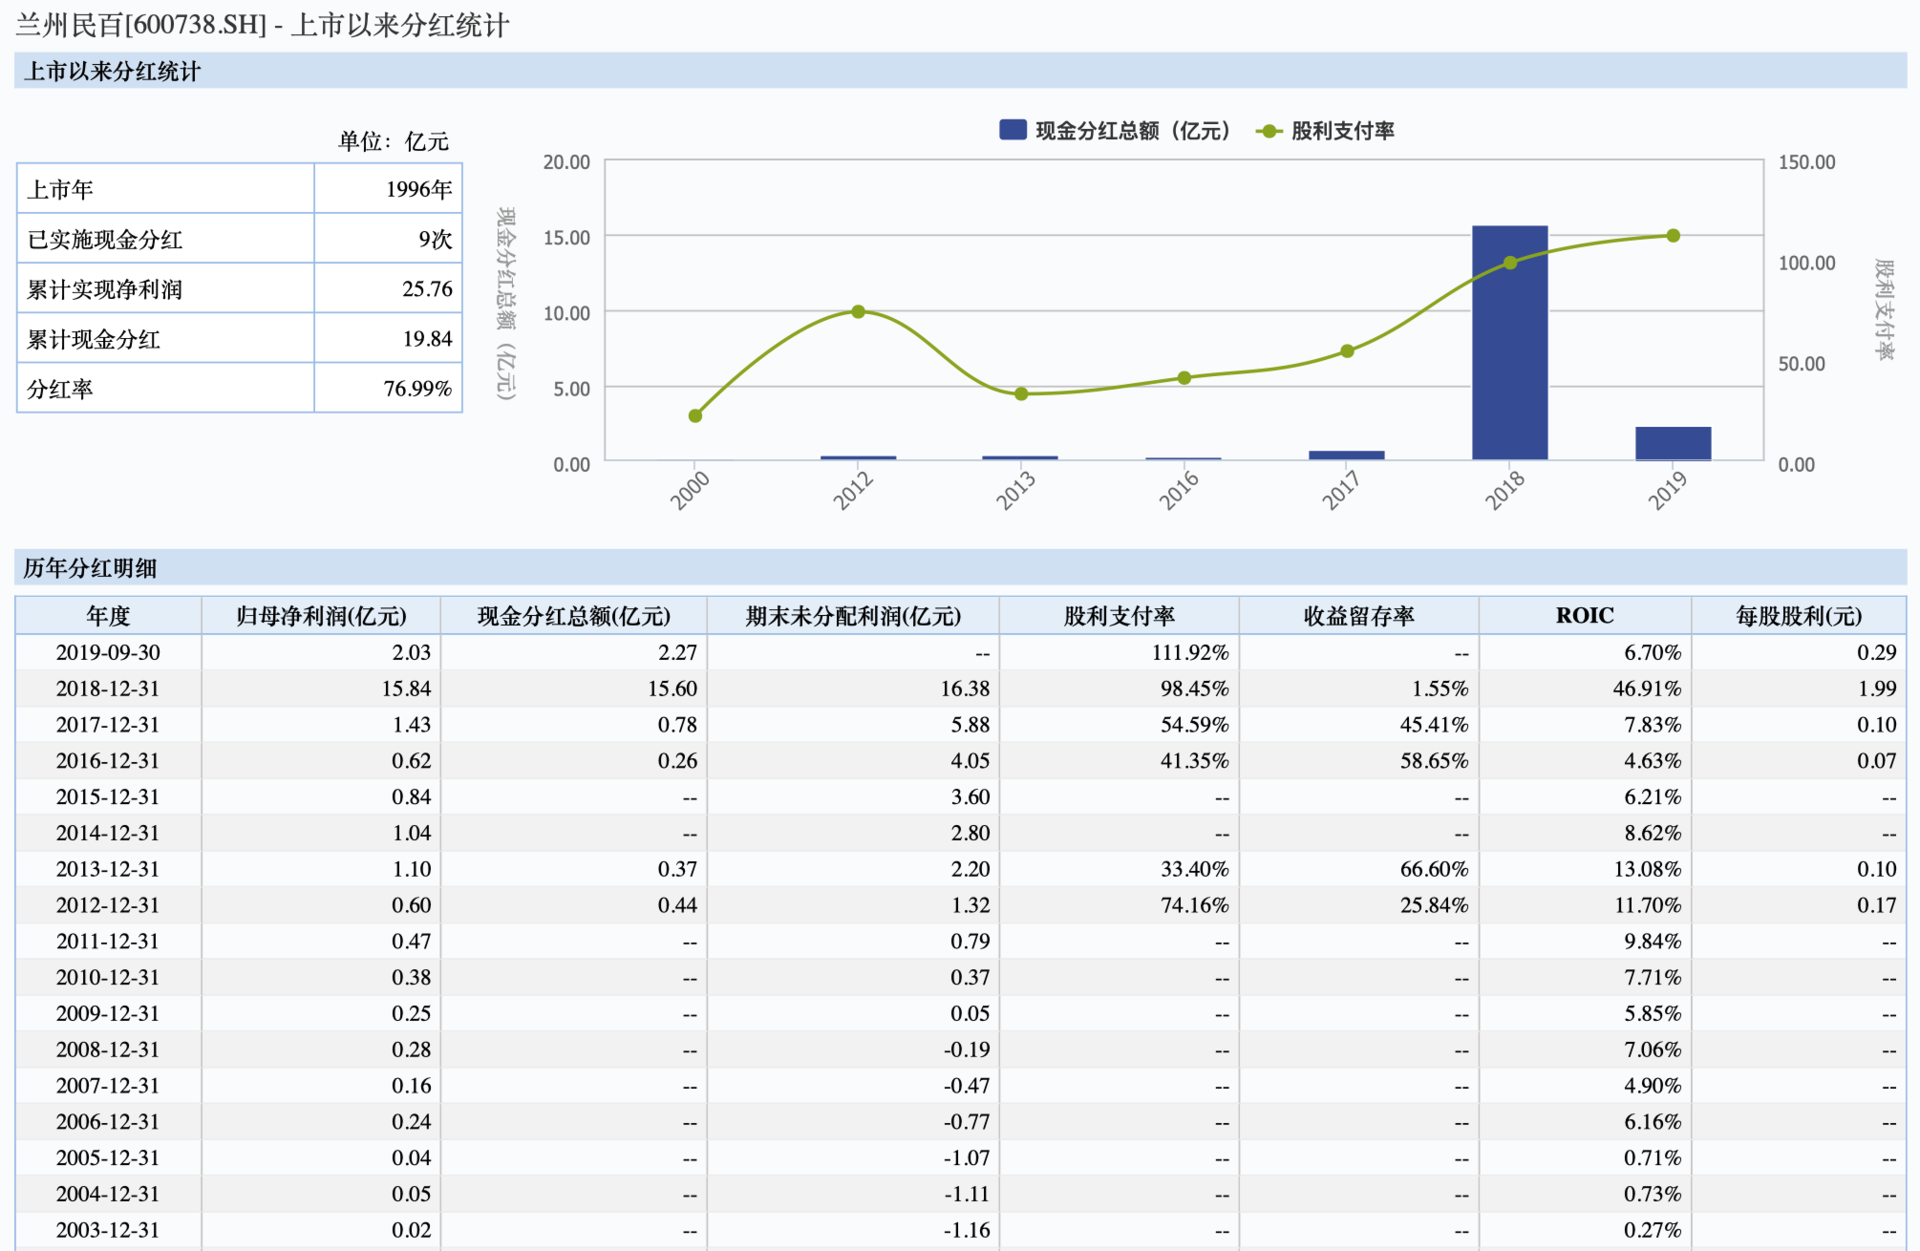Click the blue legend square for 现金分红总额
The width and height of the screenshot is (1920, 1251).
pos(1012,130)
